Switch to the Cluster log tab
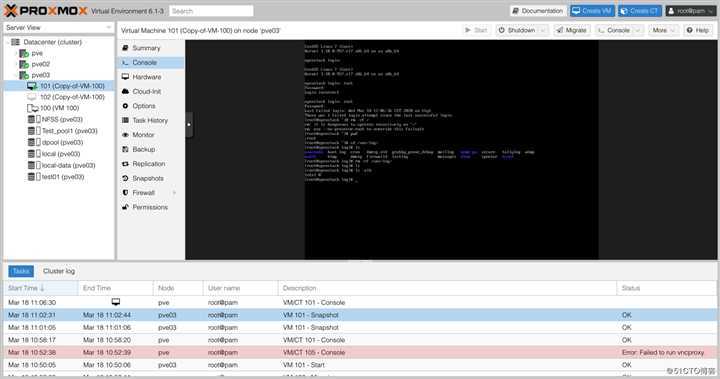 [x=59, y=271]
